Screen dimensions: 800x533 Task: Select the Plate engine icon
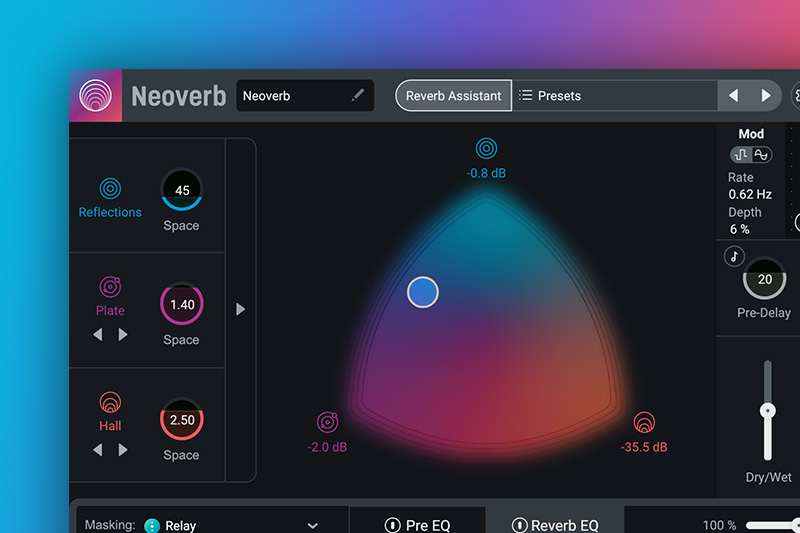pos(110,287)
